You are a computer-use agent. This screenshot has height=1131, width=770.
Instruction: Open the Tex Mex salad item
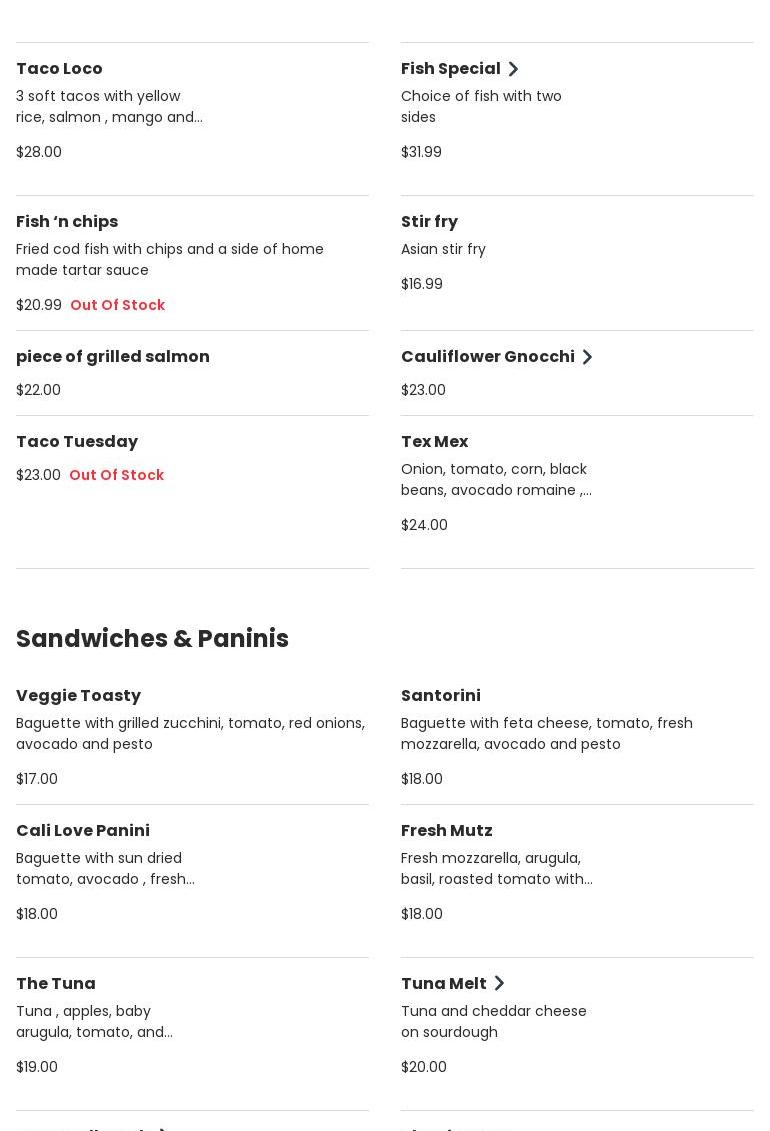tap(434, 442)
